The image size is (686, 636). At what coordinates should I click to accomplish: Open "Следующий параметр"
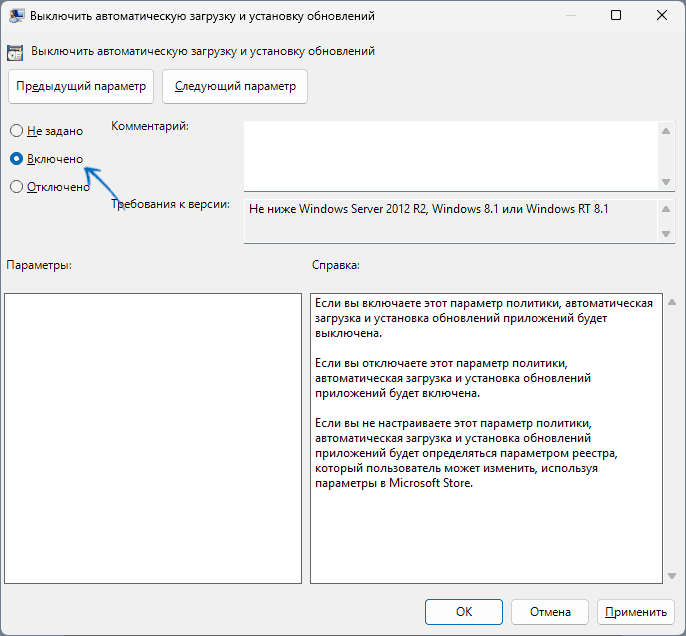coord(235,86)
